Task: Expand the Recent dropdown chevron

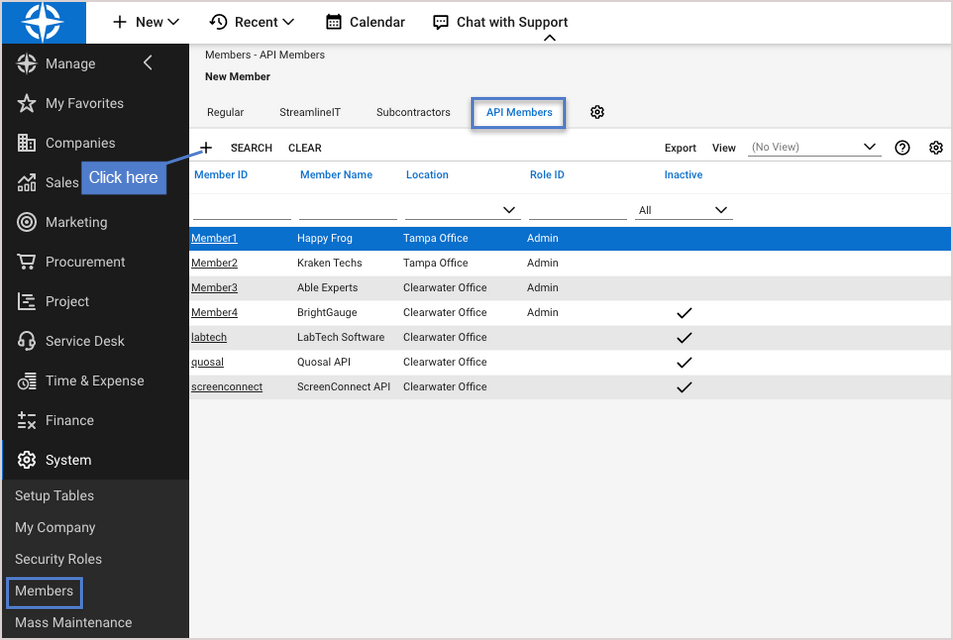Action: tap(289, 22)
